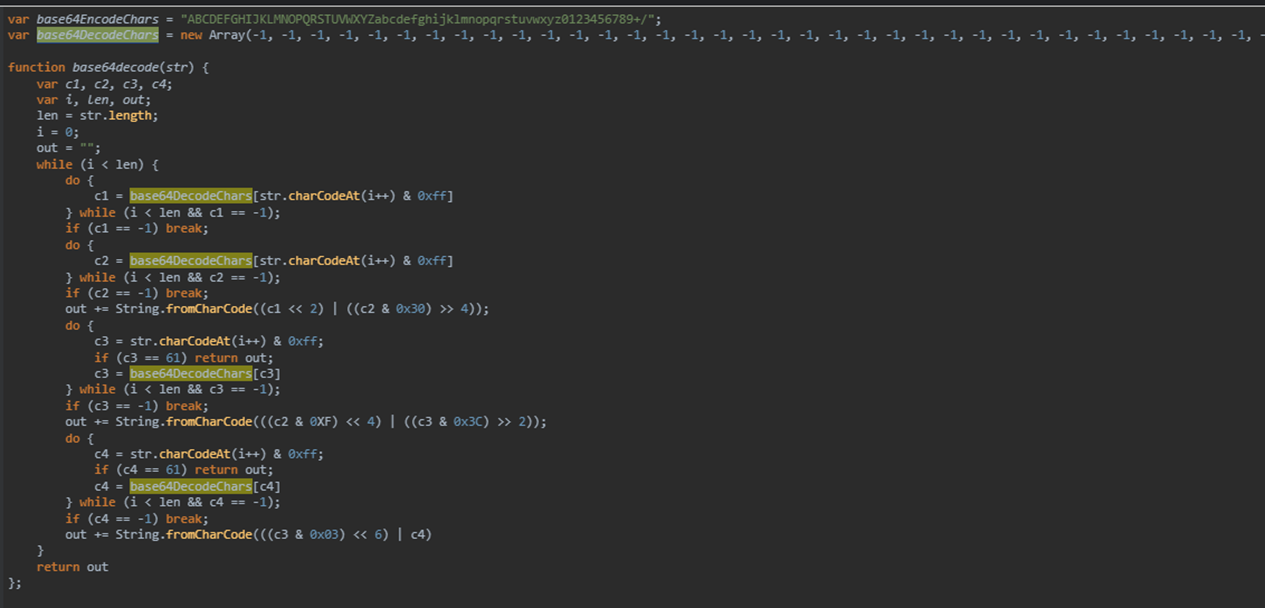Click the 'if (c3 == 61) return out;' line
The width and height of the screenshot is (1265, 608).
pos(181,357)
